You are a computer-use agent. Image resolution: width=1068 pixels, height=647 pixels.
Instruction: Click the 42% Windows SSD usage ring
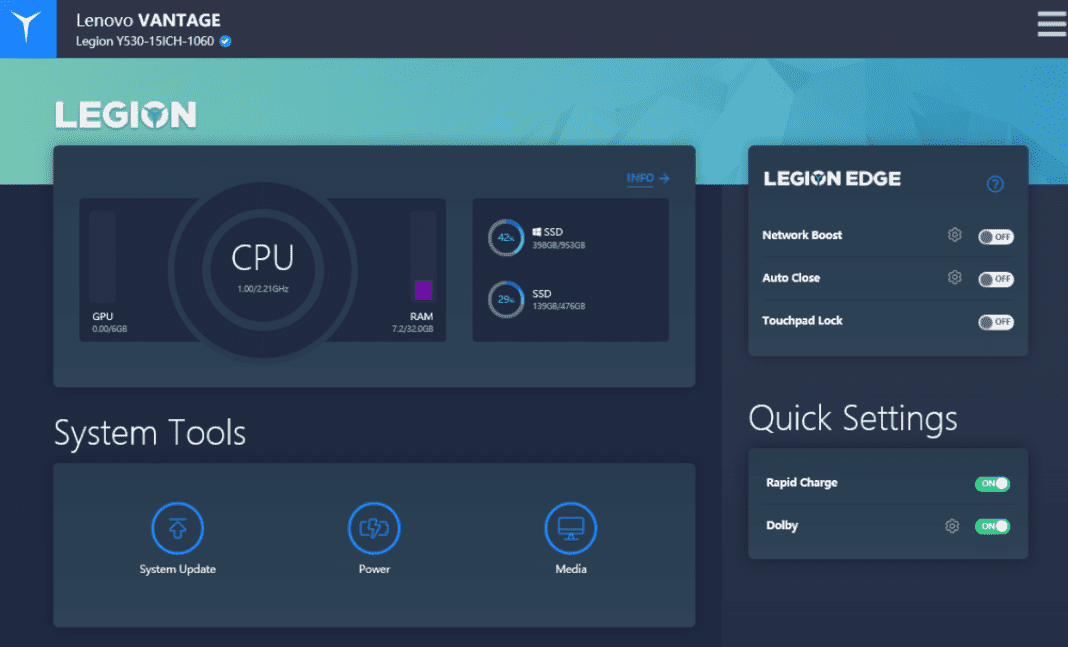tap(506, 238)
